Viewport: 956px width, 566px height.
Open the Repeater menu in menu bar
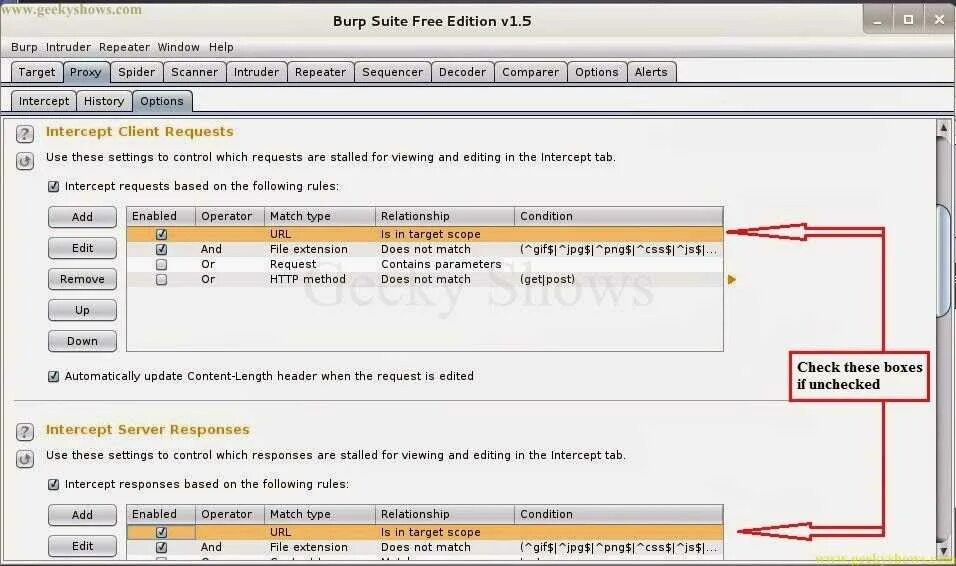pyautogui.click(x=124, y=47)
